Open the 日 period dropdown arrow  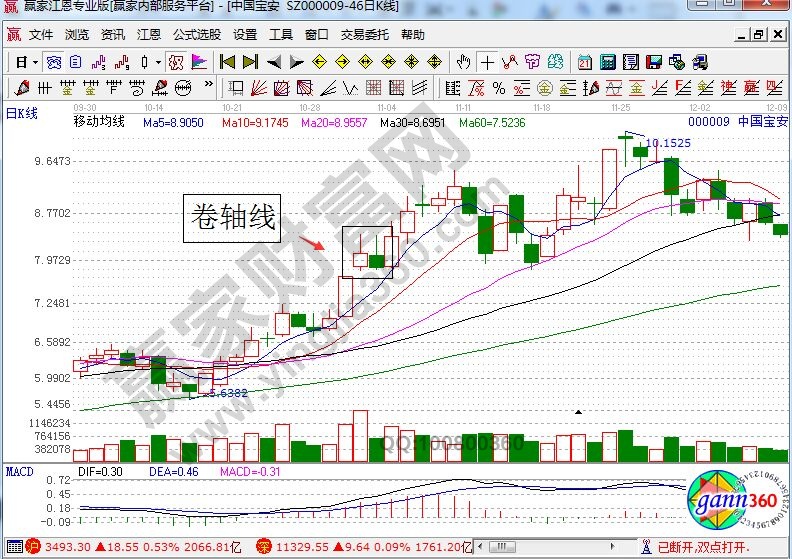click(x=34, y=62)
